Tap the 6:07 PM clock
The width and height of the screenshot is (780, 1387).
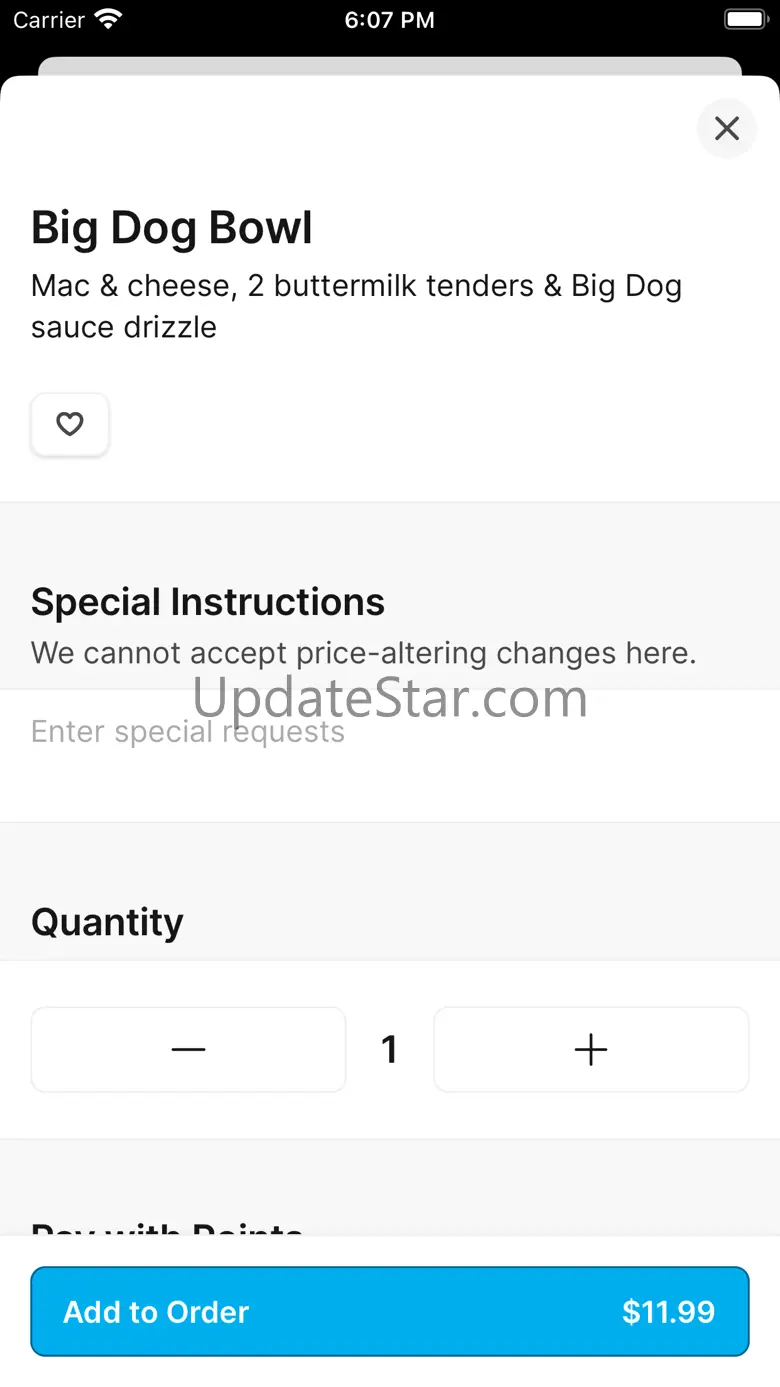[x=389, y=20]
